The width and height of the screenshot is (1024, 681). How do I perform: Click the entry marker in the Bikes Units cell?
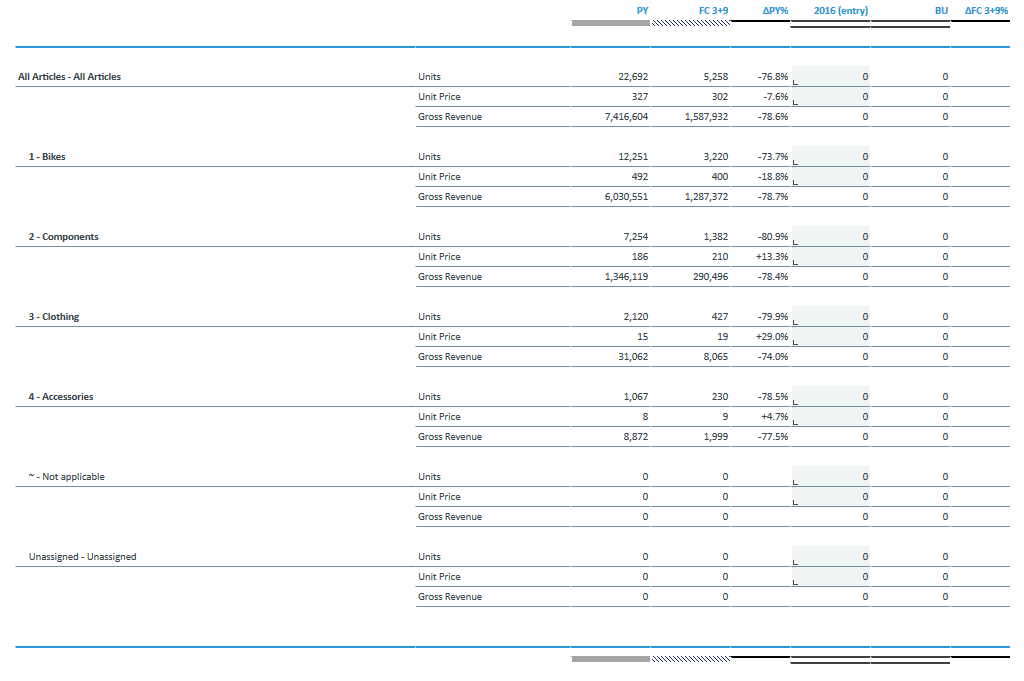click(795, 160)
